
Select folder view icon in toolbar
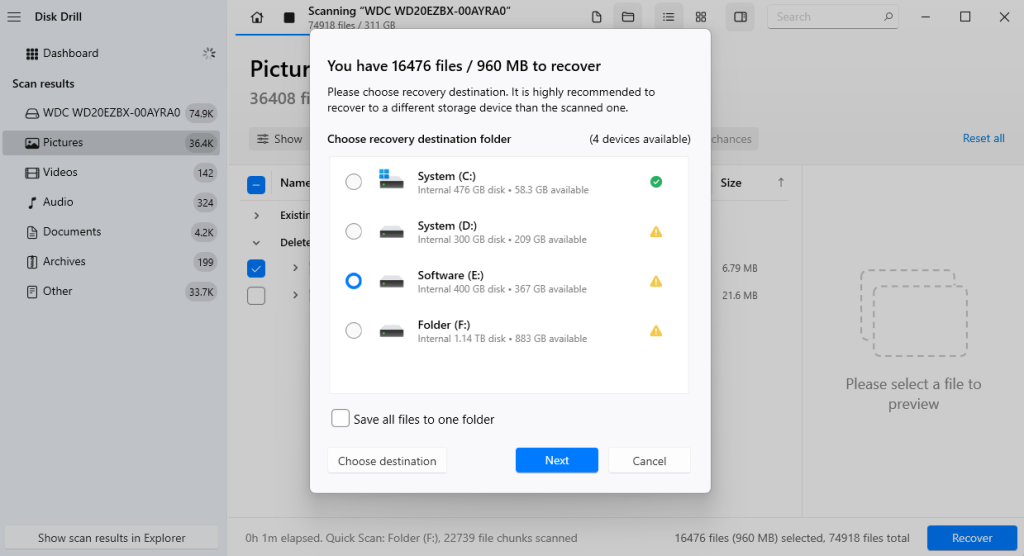tap(628, 17)
